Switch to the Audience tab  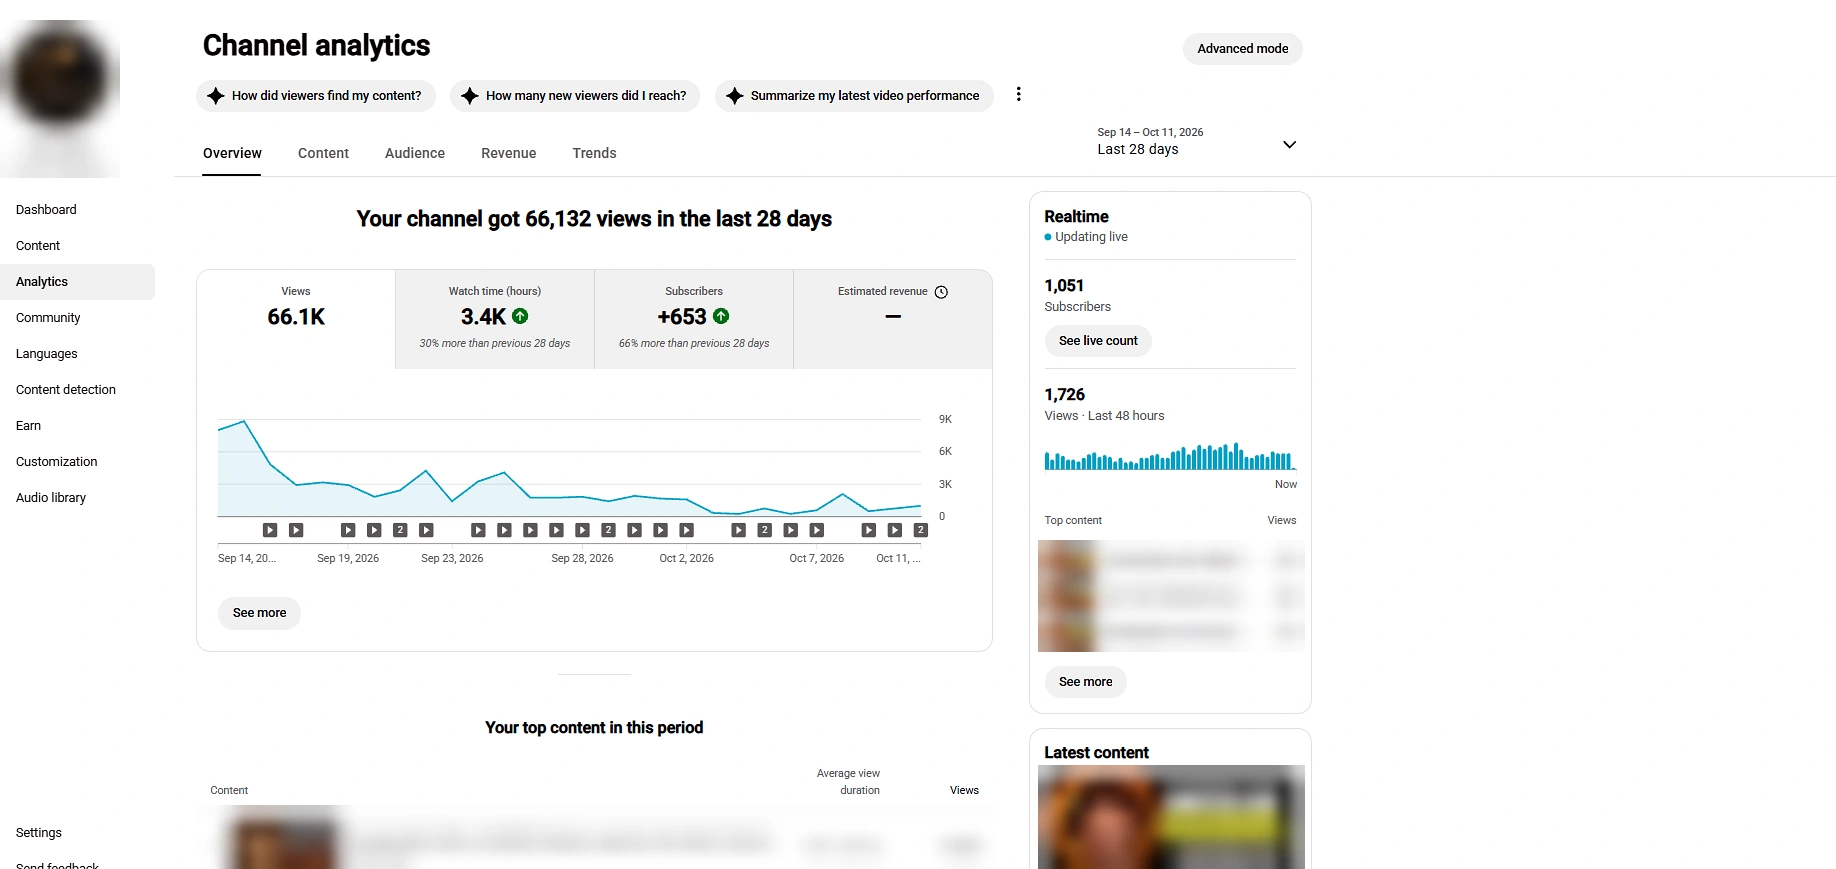pos(415,153)
